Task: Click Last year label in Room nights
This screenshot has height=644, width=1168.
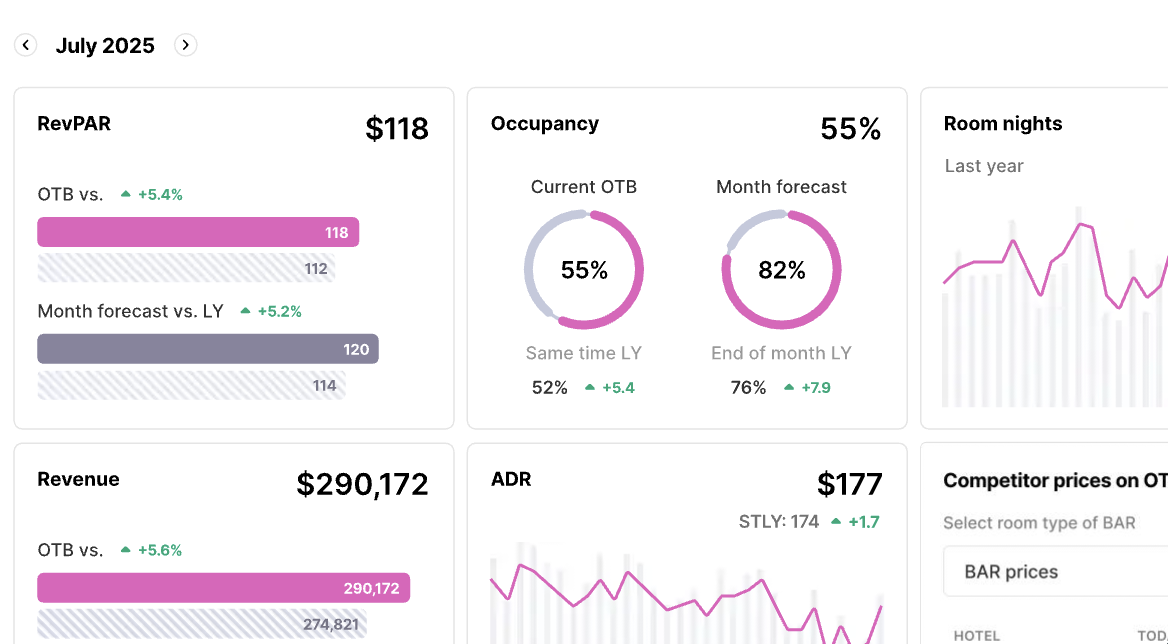Action: 984,166
